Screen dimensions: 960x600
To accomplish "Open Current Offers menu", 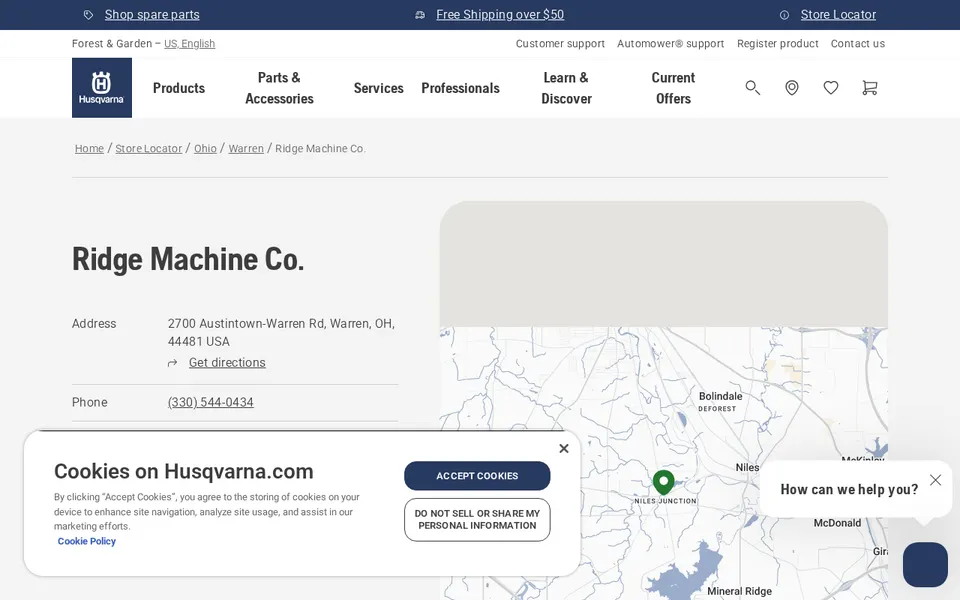I will click(673, 88).
